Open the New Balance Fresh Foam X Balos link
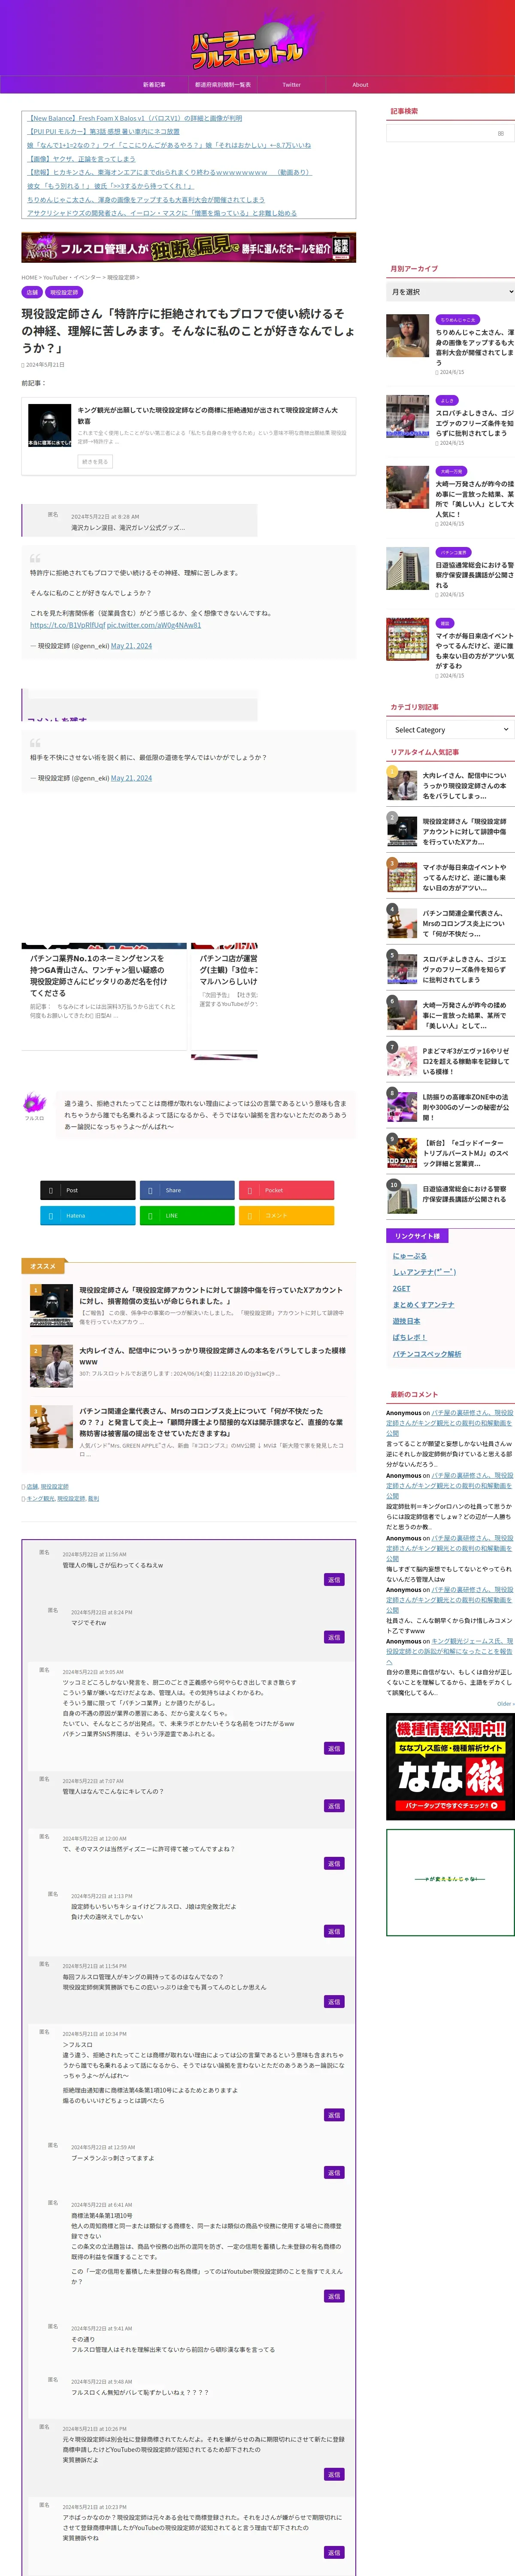This screenshot has height=2576, width=515. (134, 118)
